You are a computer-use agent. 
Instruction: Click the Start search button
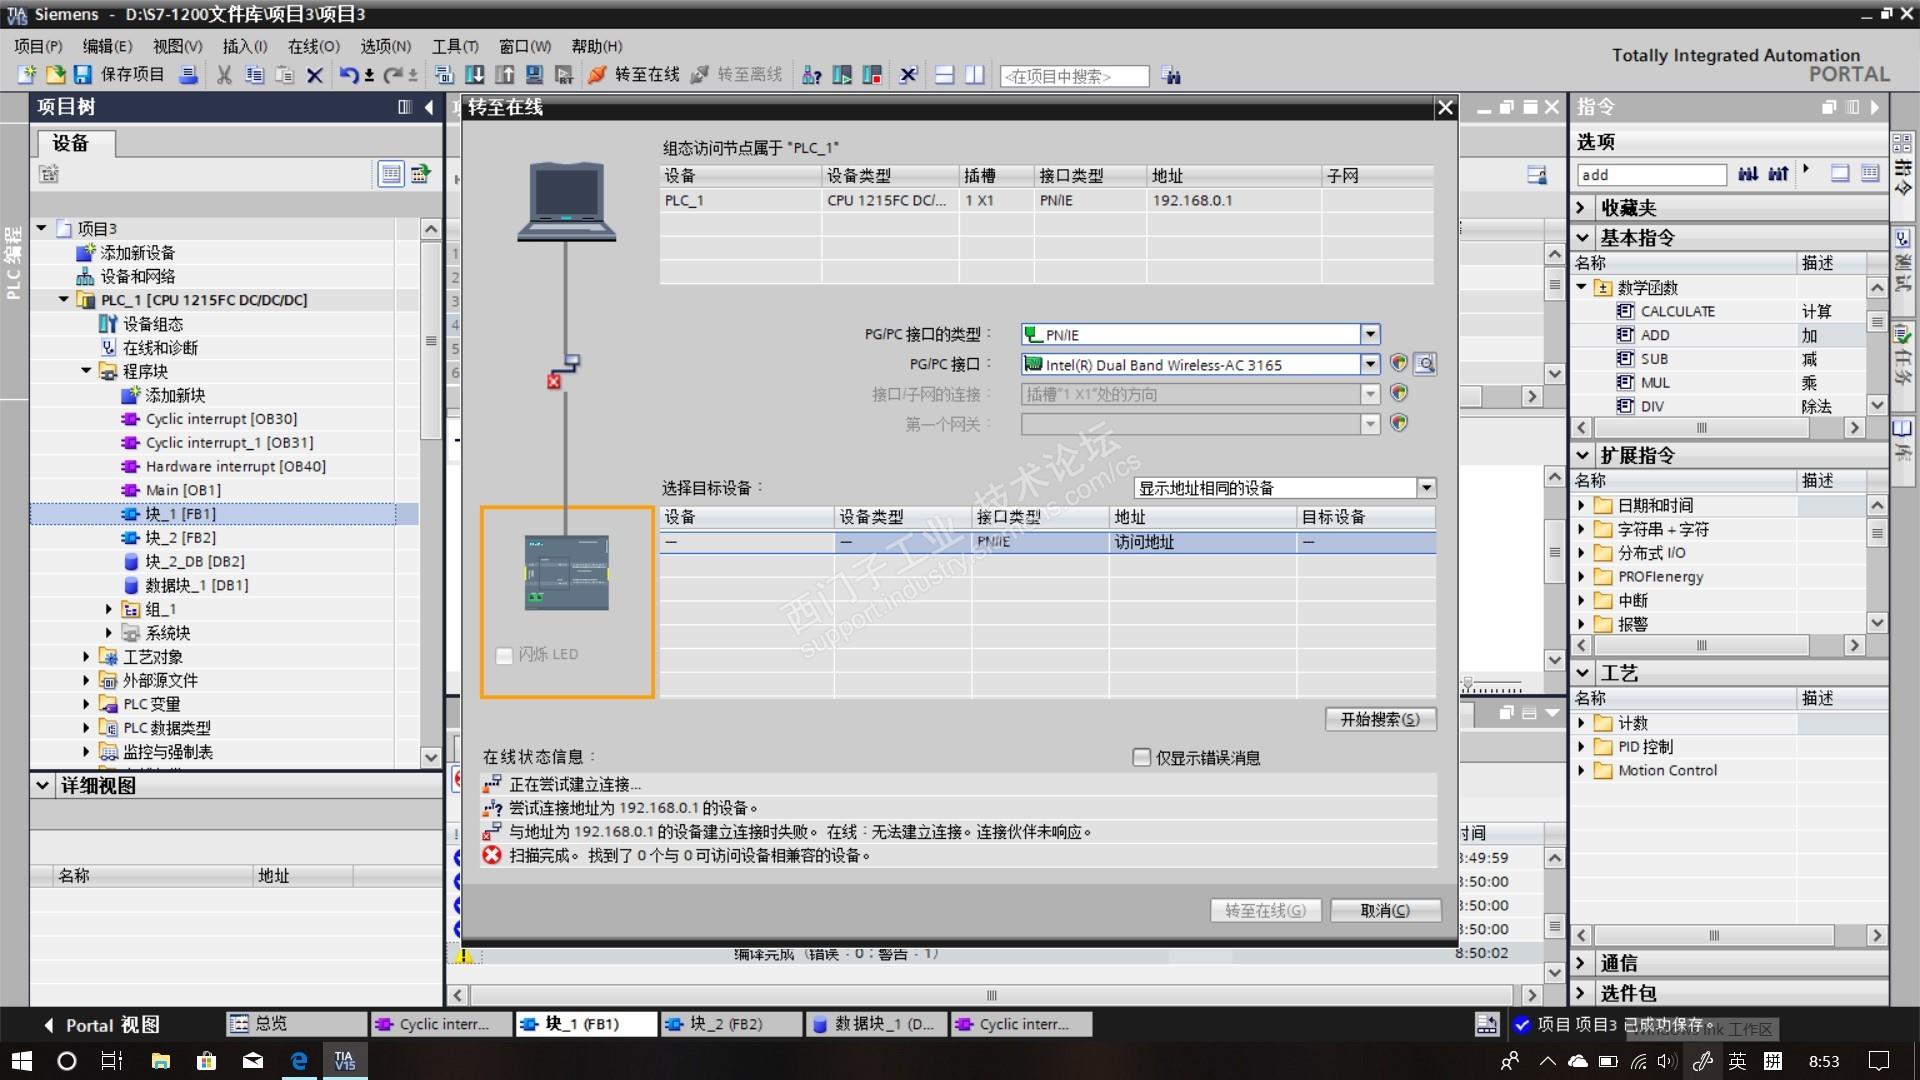click(1380, 719)
